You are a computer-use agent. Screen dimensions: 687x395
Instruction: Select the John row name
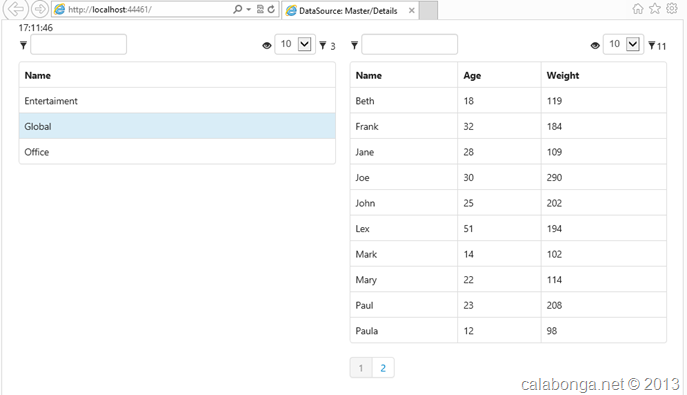coord(365,203)
